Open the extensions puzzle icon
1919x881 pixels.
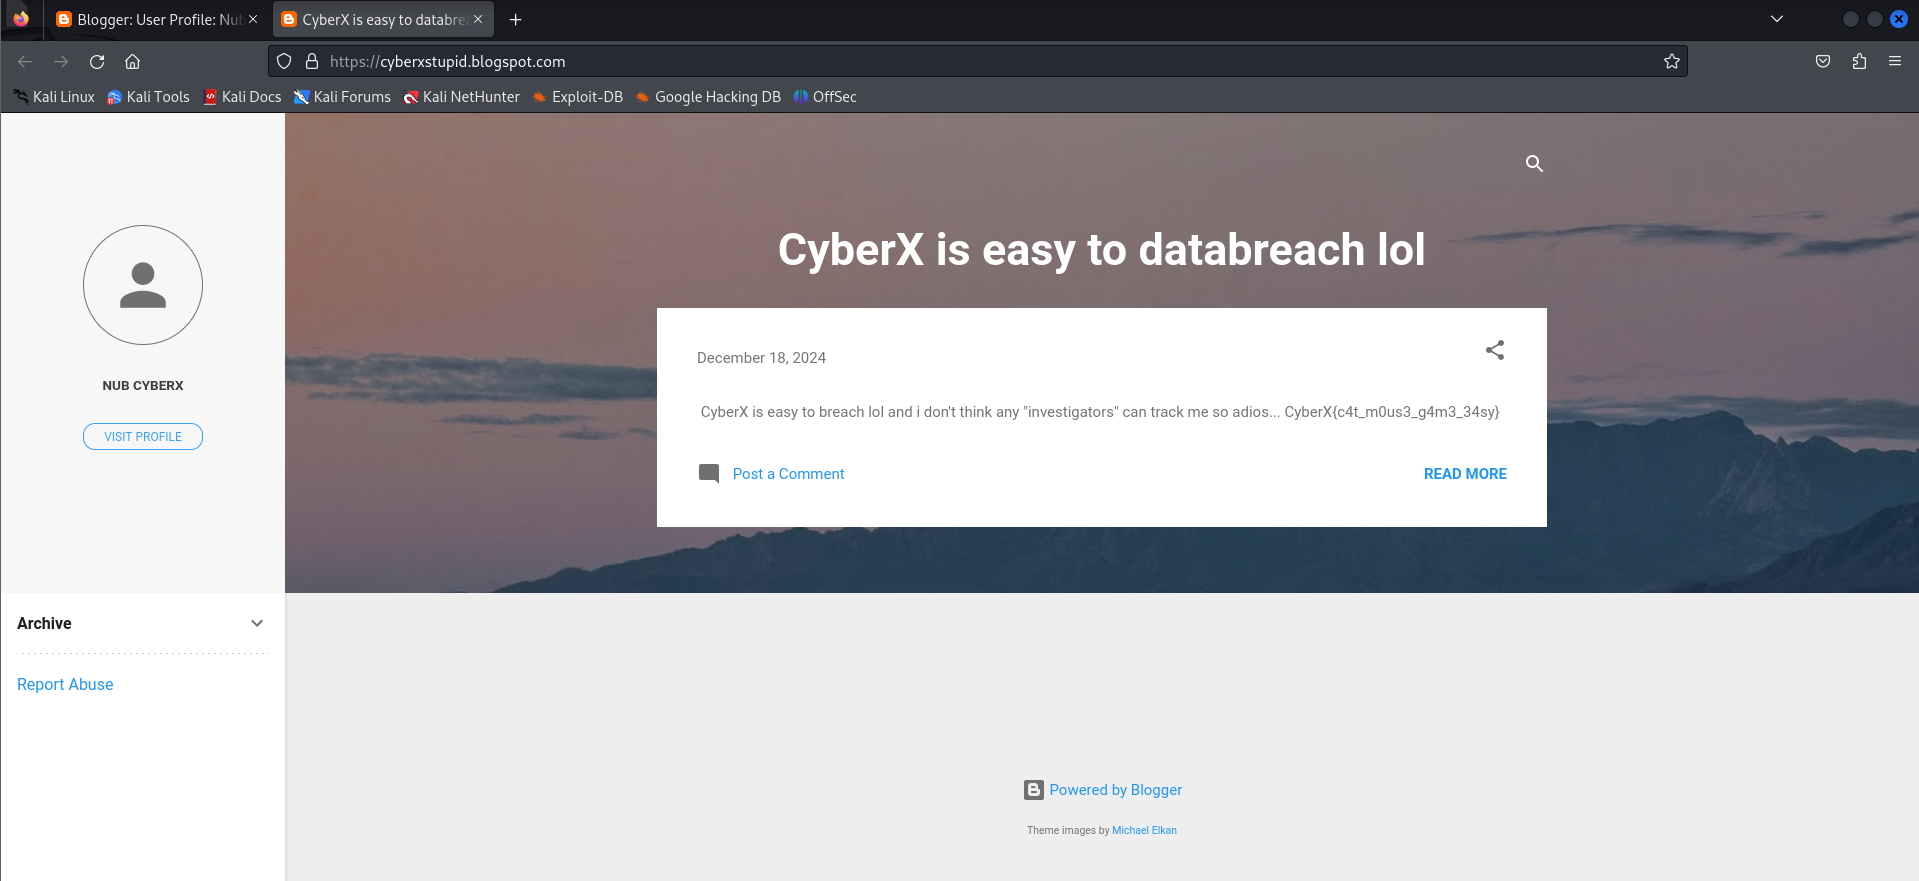pos(1859,62)
